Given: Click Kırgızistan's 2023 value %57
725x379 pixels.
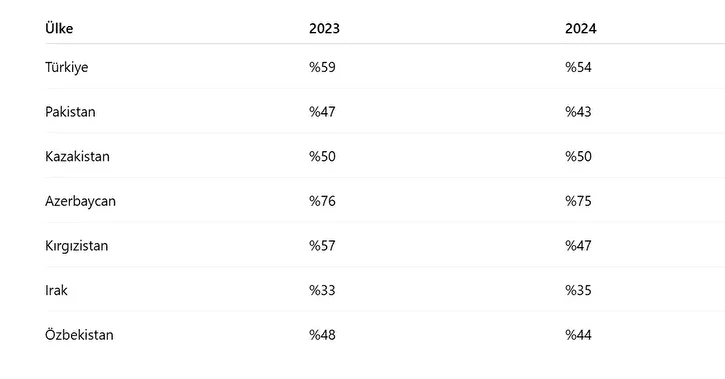Looking at the screenshot, I should (x=322, y=245).
